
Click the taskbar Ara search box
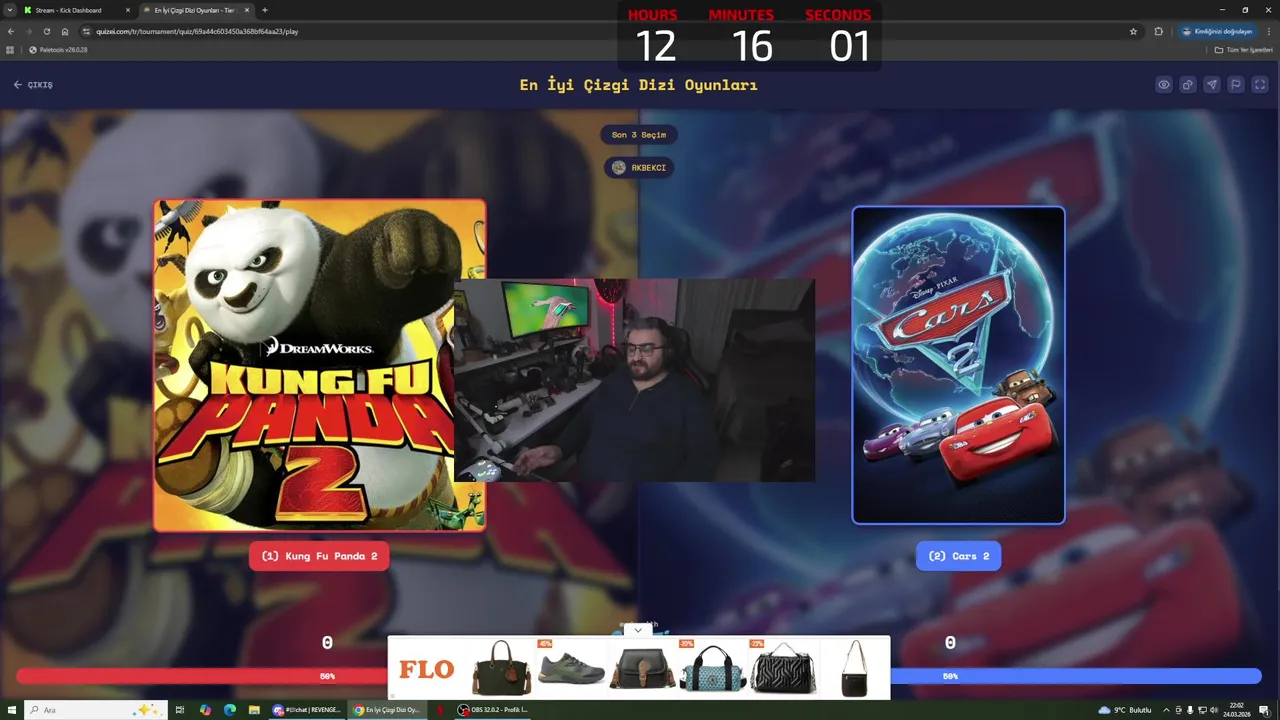pyautogui.click(x=95, y=710)
